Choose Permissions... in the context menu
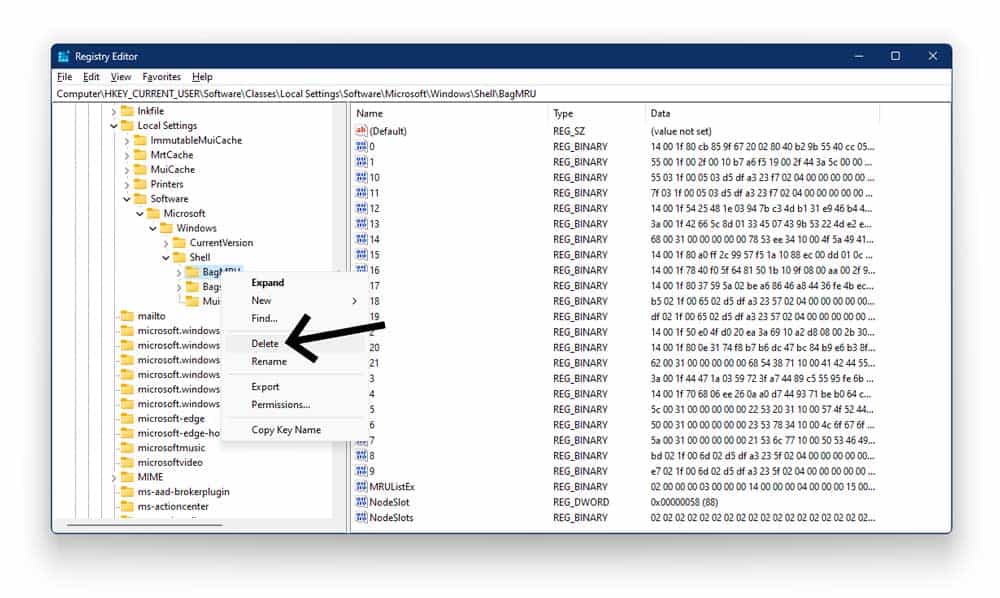Viewport: 1000px width, 598px height. [280, 405]
